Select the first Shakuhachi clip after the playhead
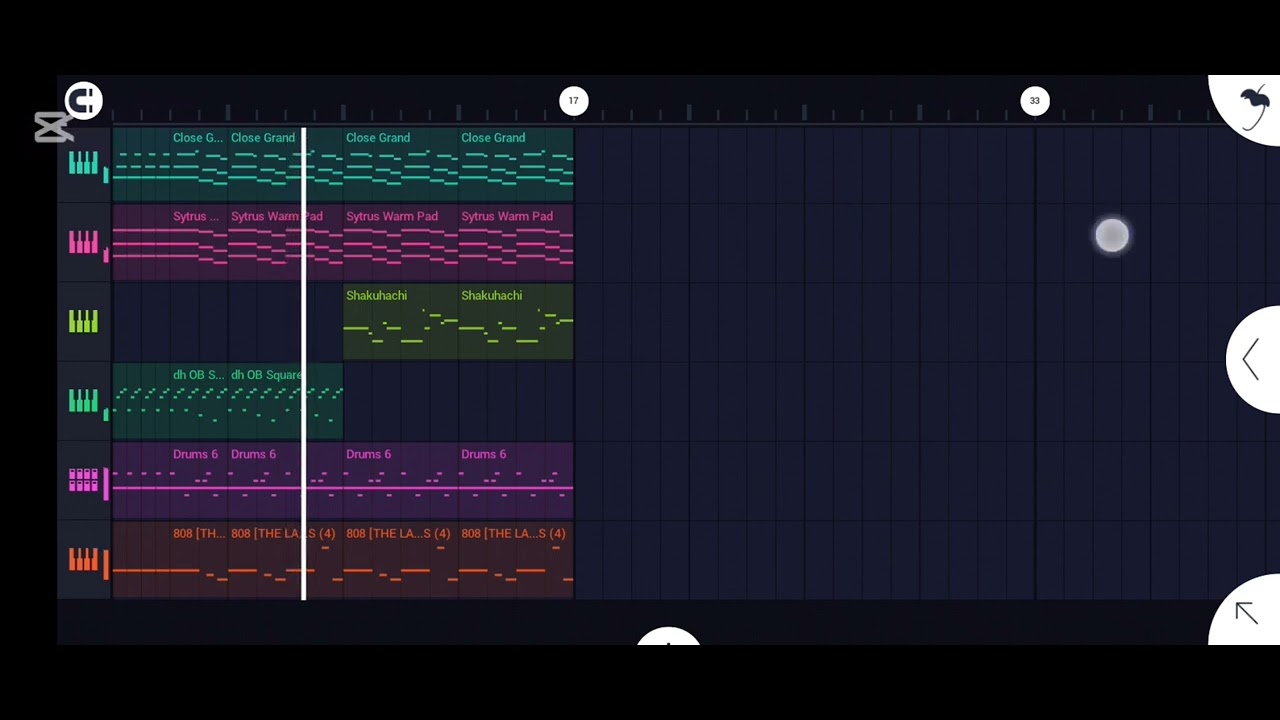Viewport: 1280px width, 720px height. 401,322
